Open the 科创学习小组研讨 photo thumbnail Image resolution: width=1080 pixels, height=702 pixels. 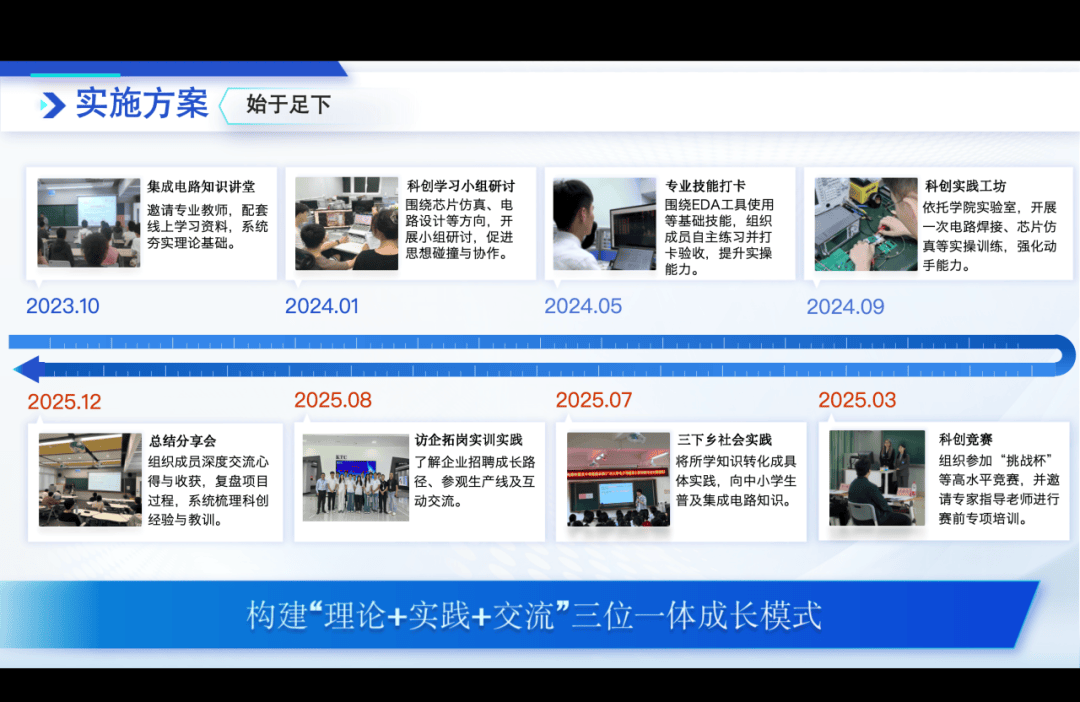pos(346,224)
